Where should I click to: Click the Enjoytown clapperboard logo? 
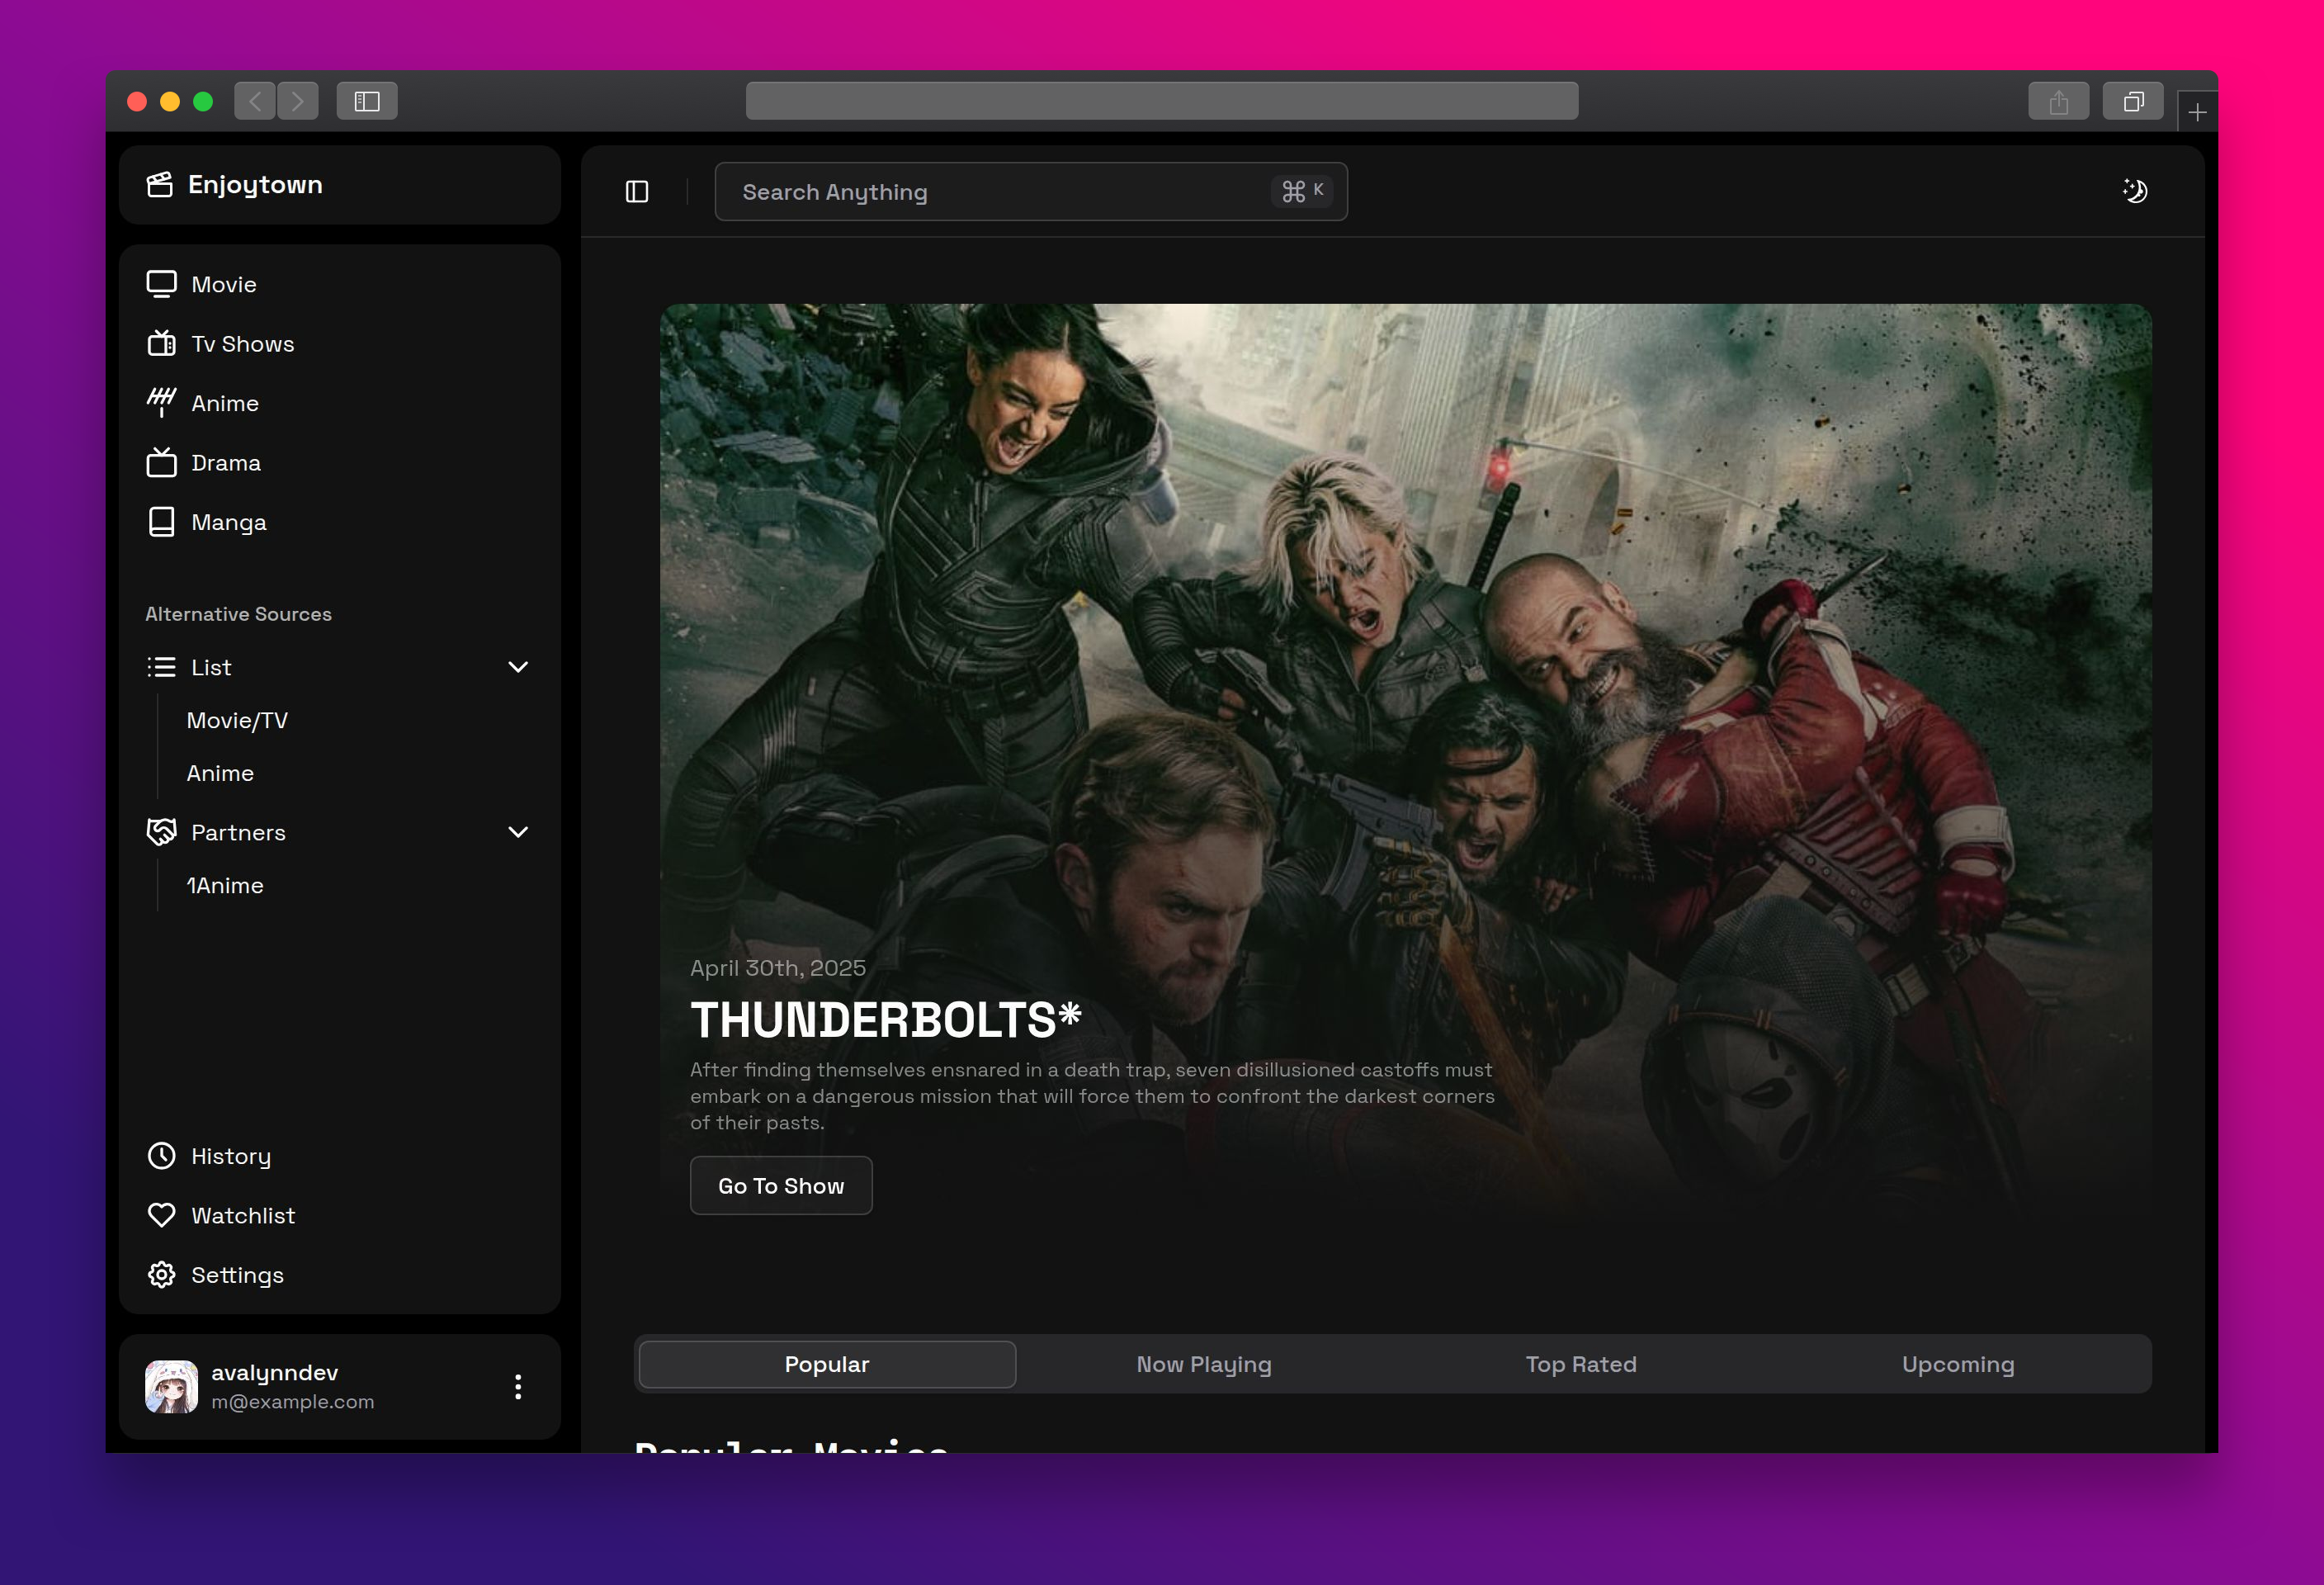point(160,185)
